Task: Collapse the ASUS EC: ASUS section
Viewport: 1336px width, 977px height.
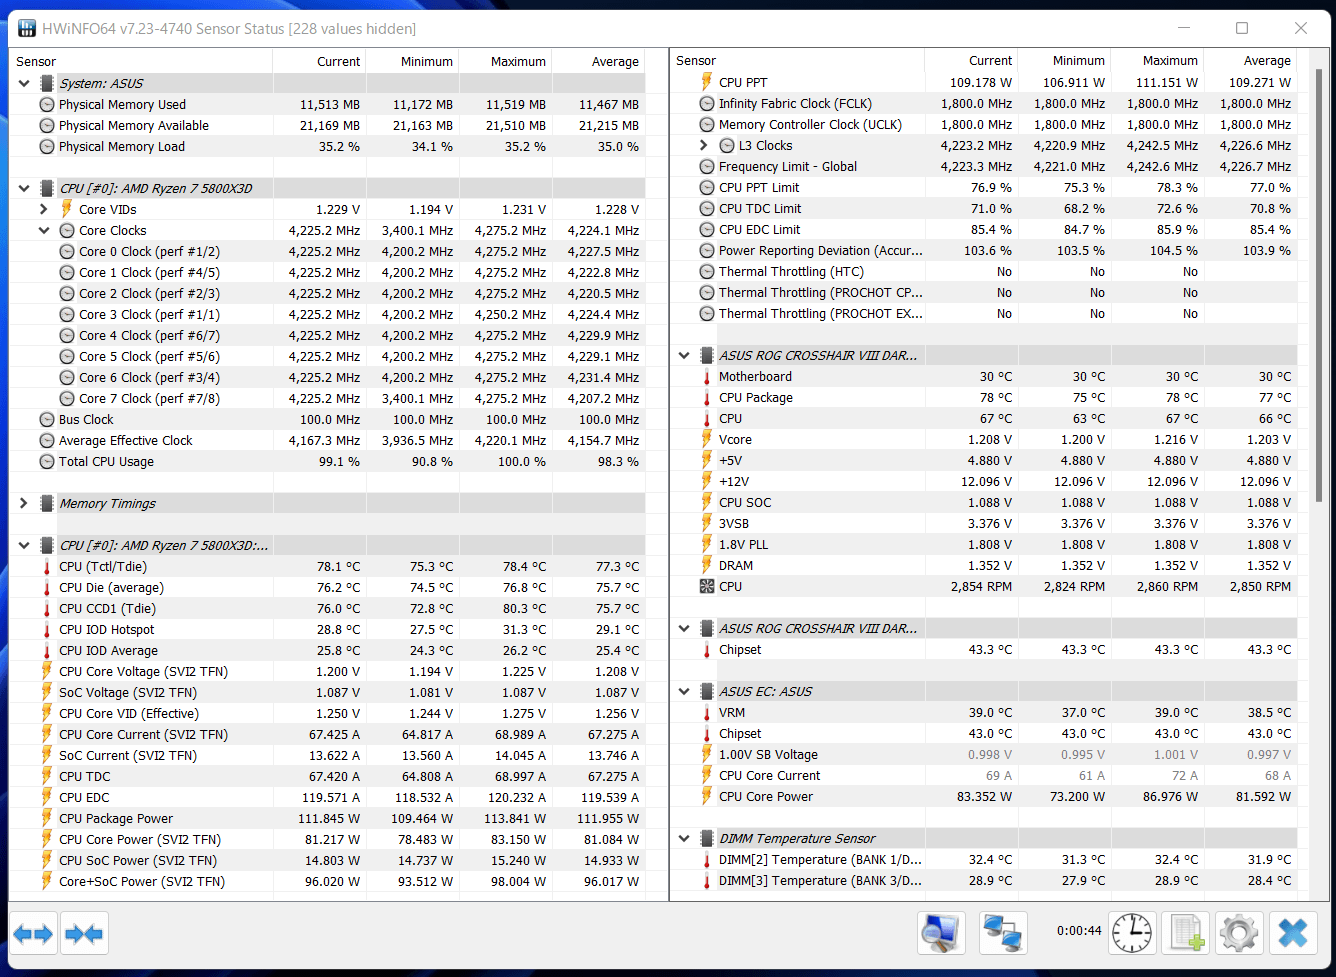Action: click(684, 691)
